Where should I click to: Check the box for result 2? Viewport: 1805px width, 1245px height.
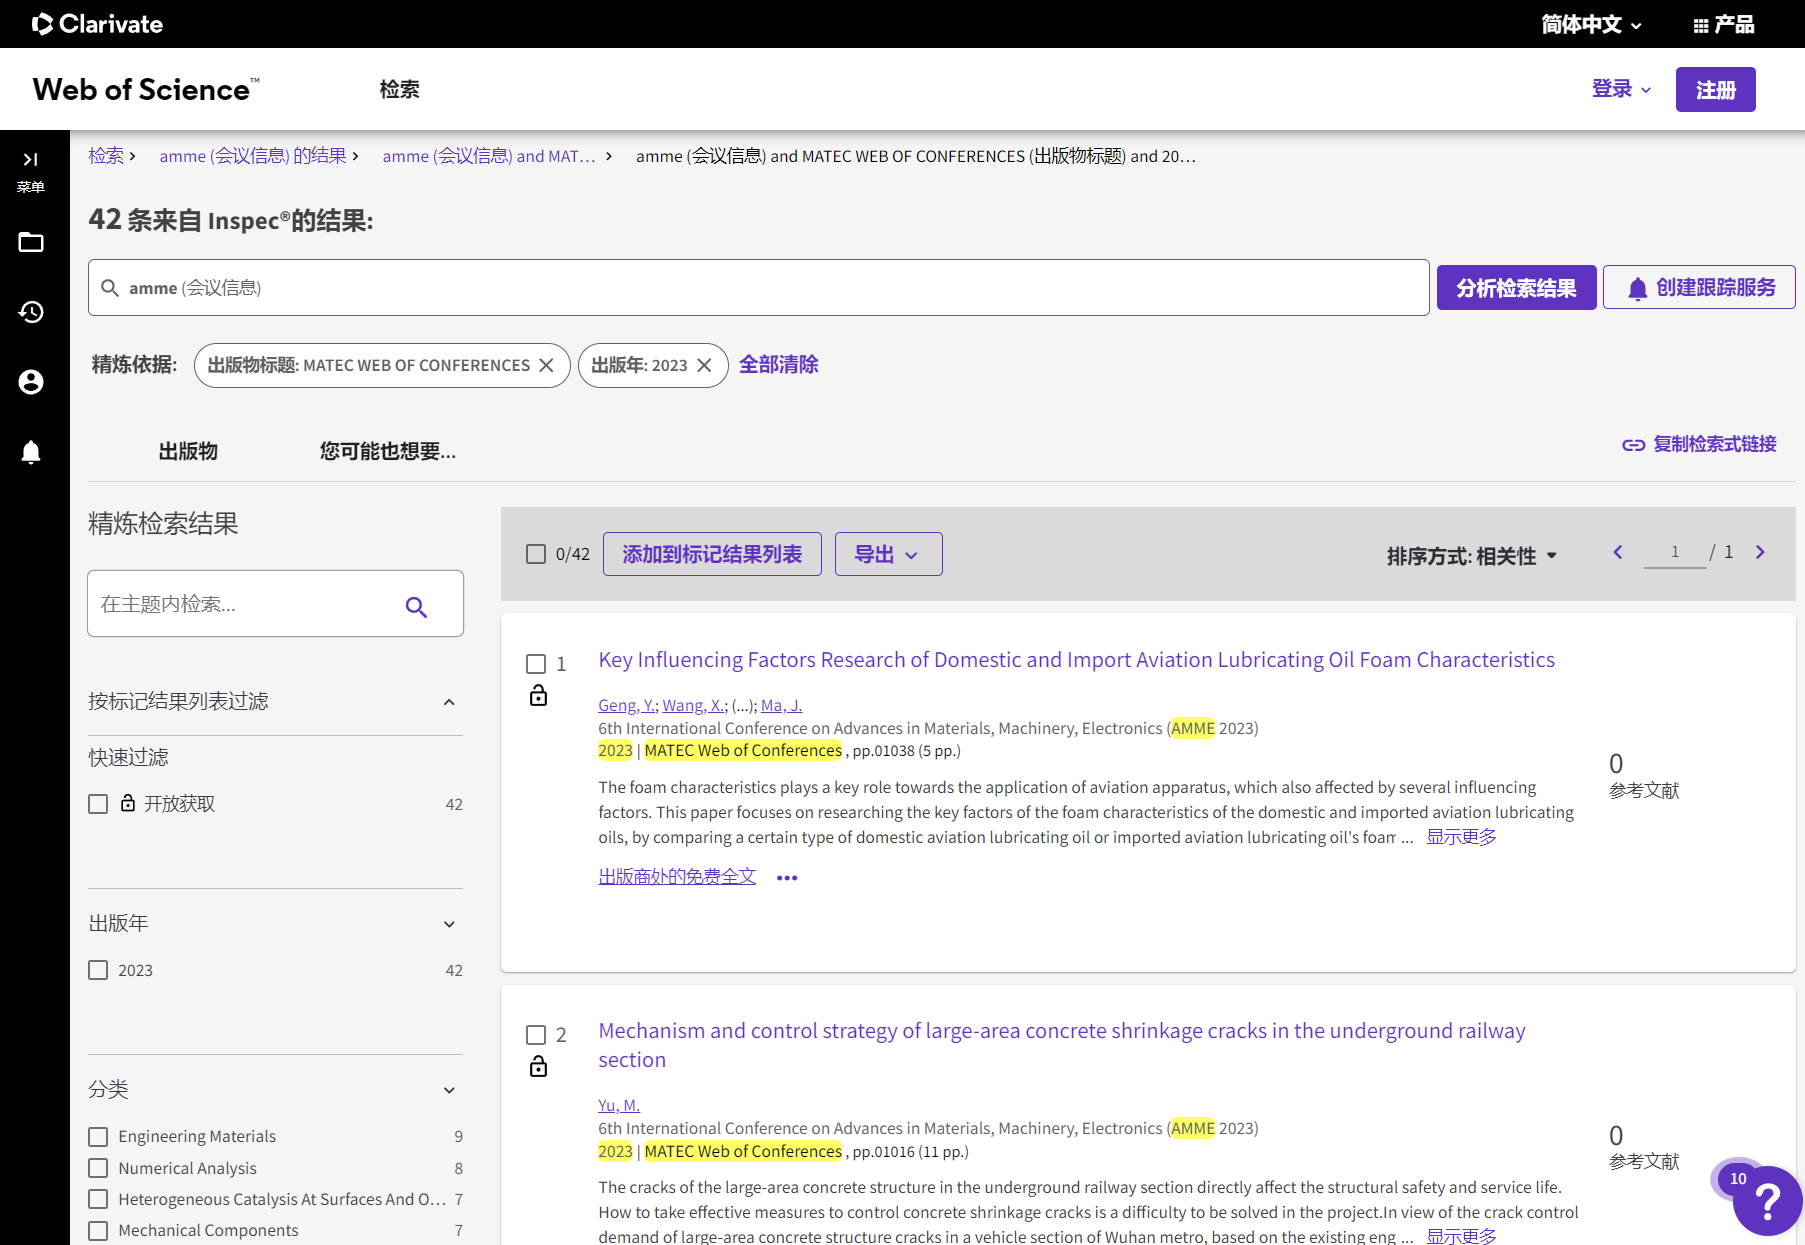coord(536,1035)
